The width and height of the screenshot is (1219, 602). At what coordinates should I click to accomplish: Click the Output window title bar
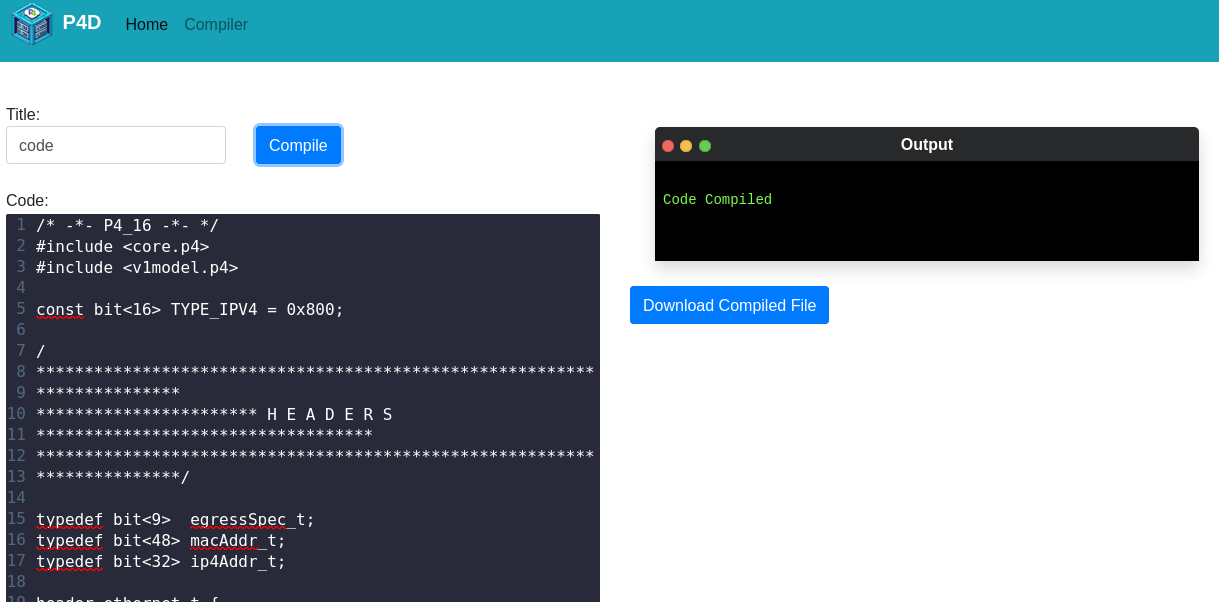coord(926,145)
